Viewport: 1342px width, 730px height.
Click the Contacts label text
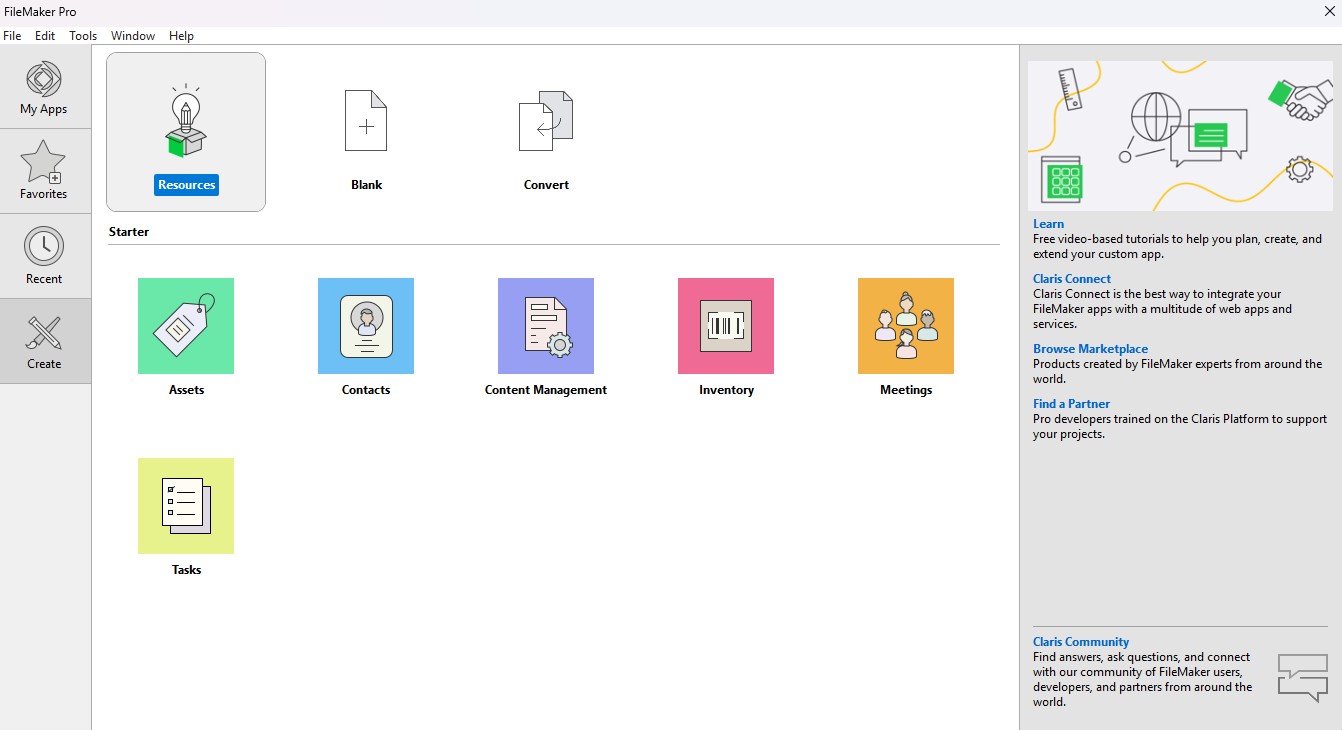366,390
